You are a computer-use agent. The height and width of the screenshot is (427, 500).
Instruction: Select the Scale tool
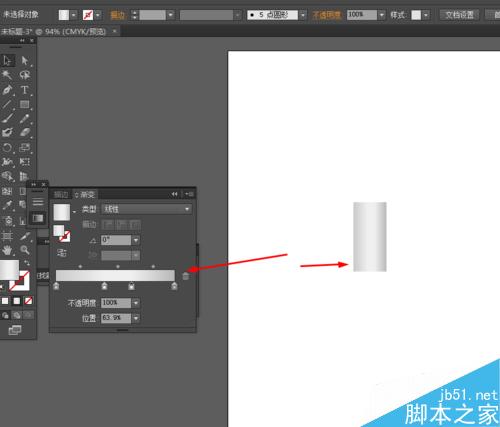[x=24, y=147]
